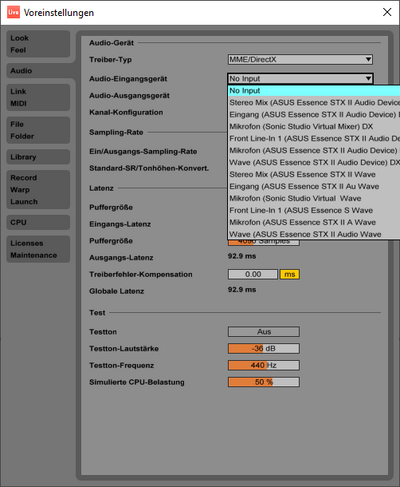Switch to the Link MIDI tab
The height and width of the screenshot is (487, 400).
[x=38, y=97]
